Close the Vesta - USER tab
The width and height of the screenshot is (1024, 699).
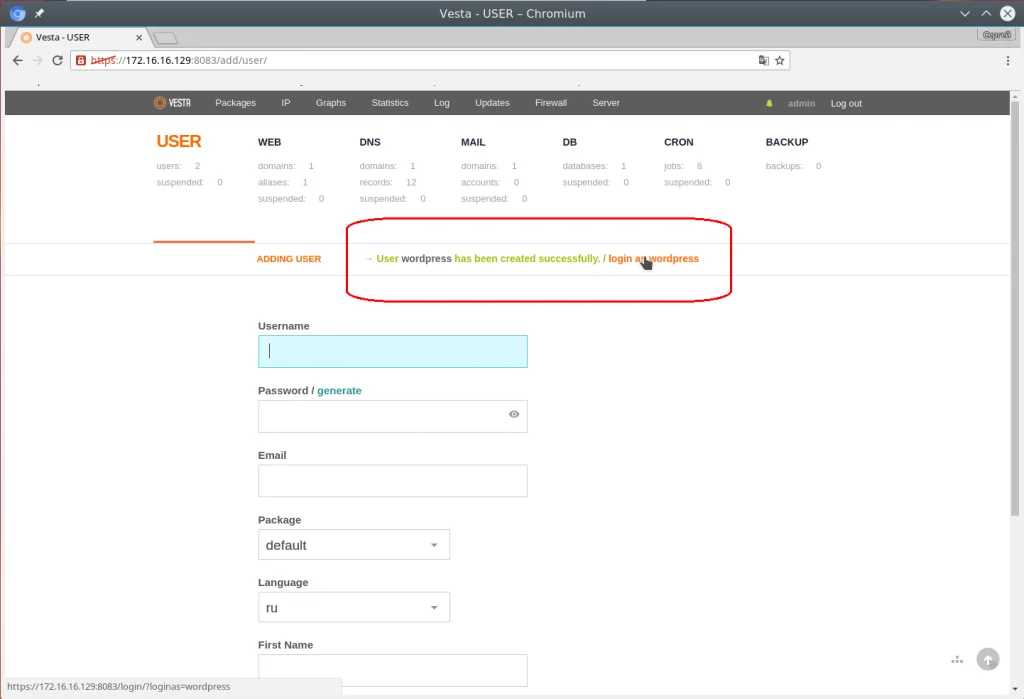tap(139, 38)
